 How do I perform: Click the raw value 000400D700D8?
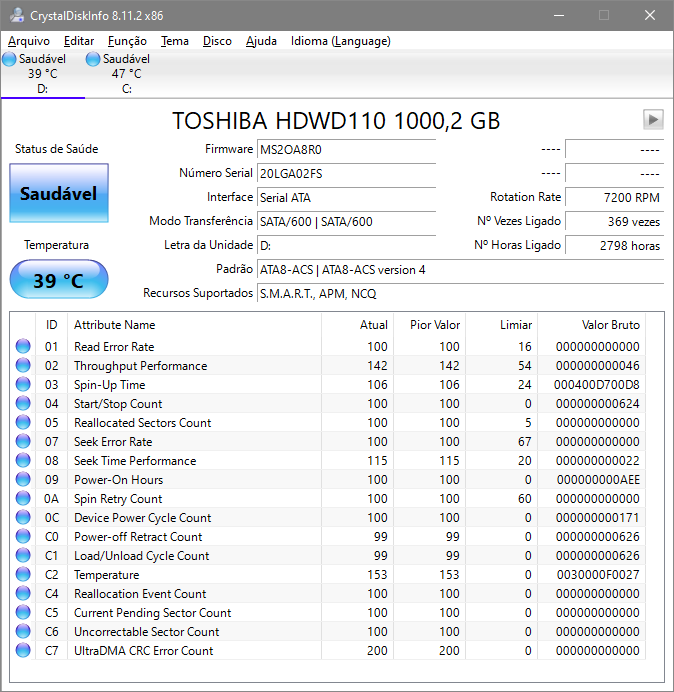[596, 385]
